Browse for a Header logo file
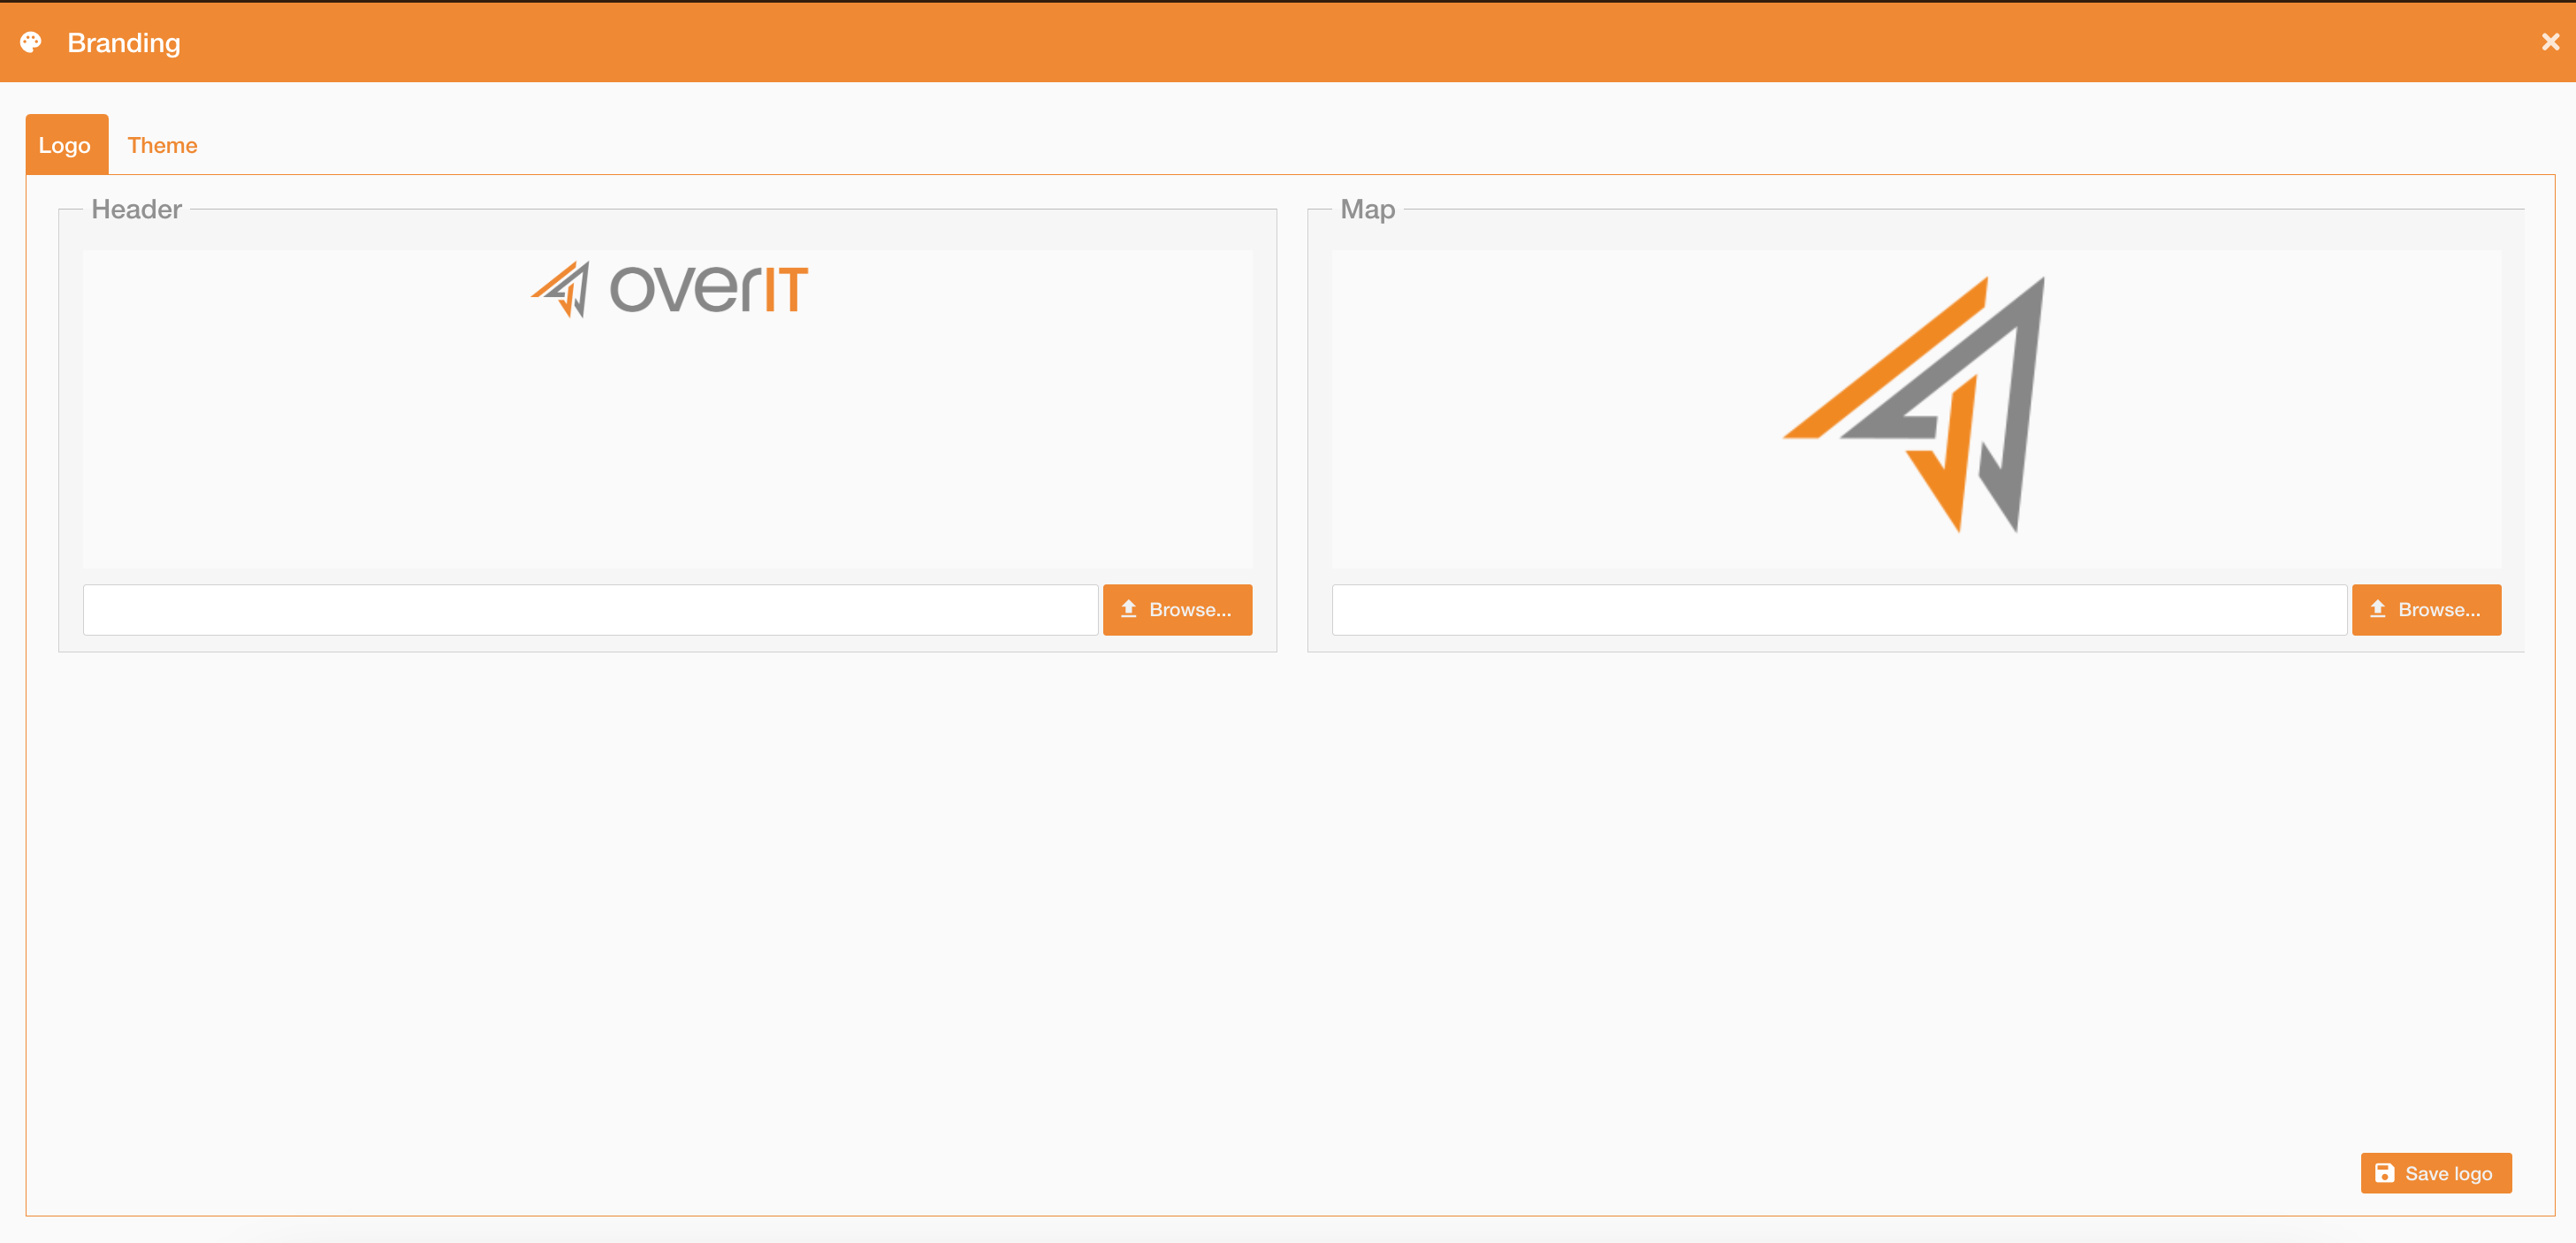Viewport: 2576px width, 1243px height. point(1177,609)
